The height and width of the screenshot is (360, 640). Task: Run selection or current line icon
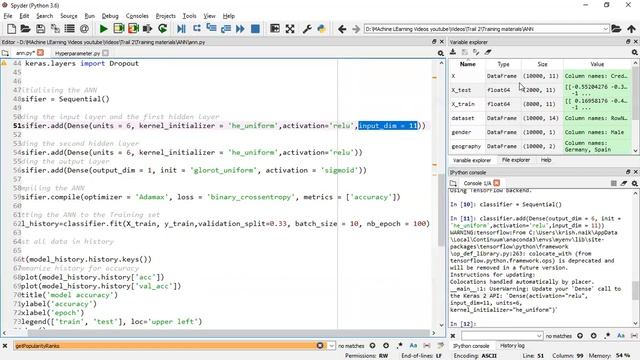point(148,29)
